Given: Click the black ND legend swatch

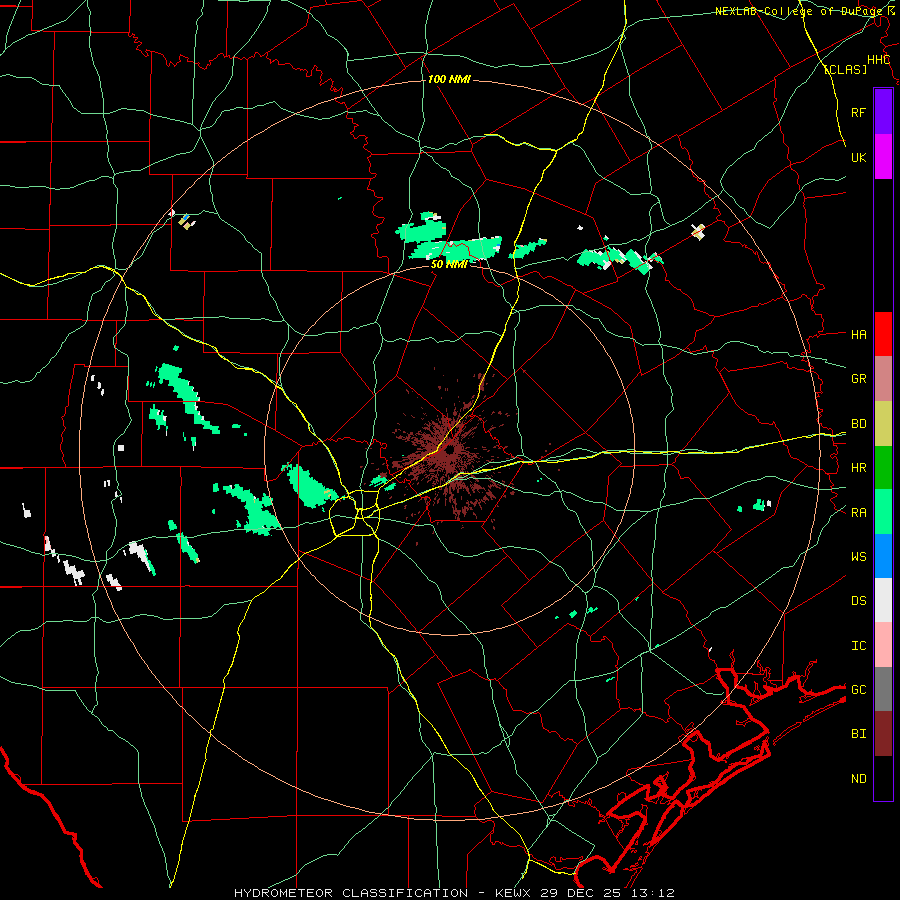Looking at the screenshot, I should [x=883, y=778].
